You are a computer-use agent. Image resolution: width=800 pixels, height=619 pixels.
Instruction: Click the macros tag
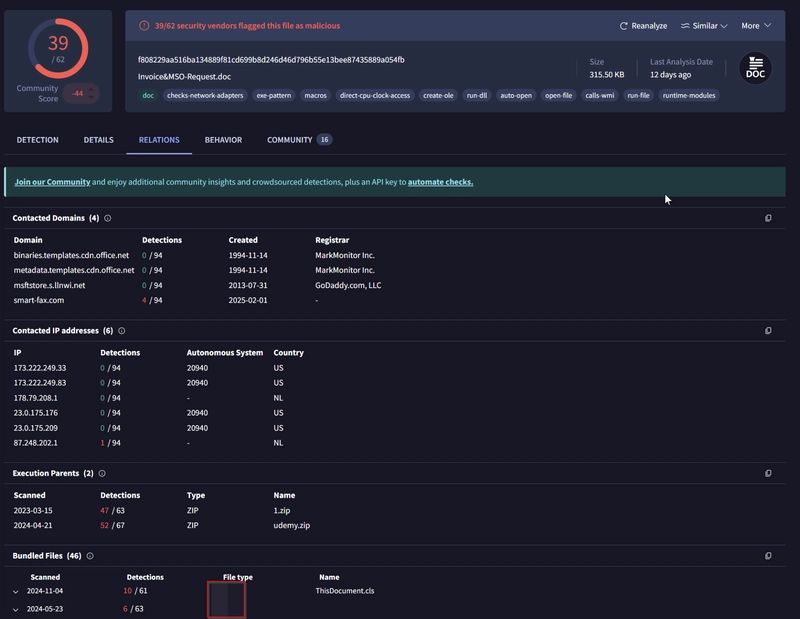tap(315, 95)
